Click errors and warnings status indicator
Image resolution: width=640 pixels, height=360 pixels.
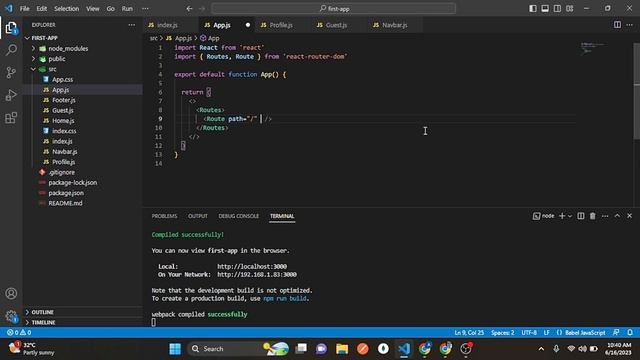coord(19,333)
